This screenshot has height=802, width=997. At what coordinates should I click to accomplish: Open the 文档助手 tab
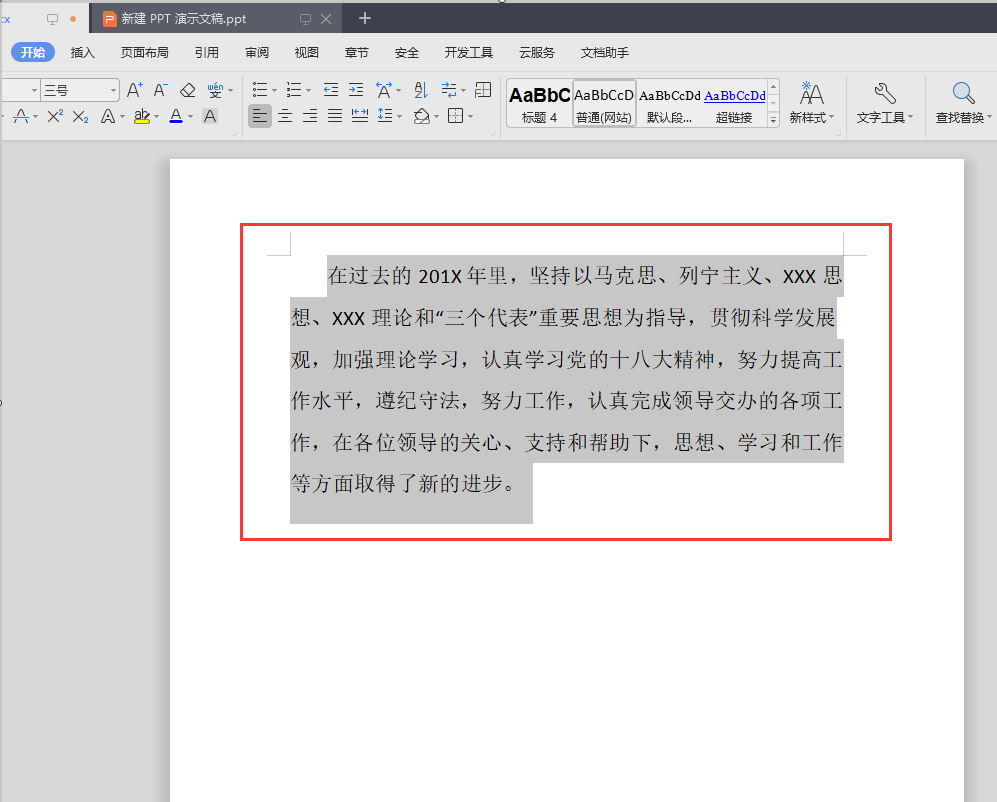tap(605, 53)
